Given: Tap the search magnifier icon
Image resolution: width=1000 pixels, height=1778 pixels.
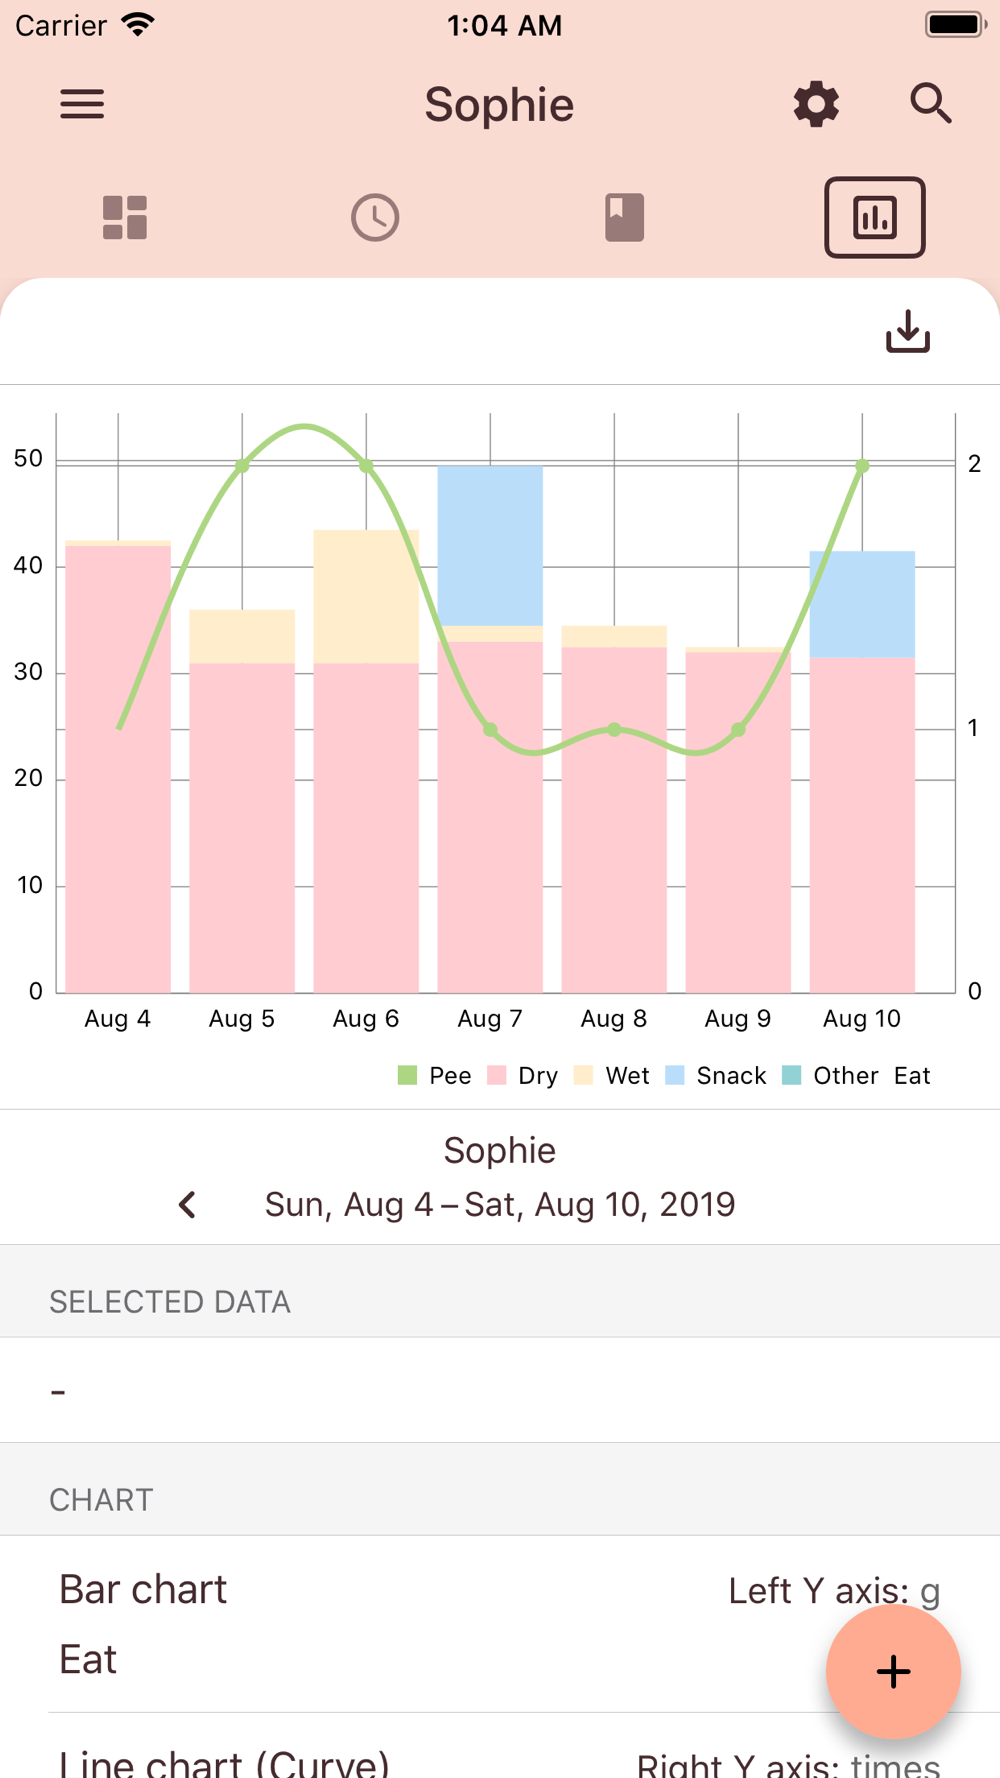Looking at the screenshot, I should coord(930,104).
